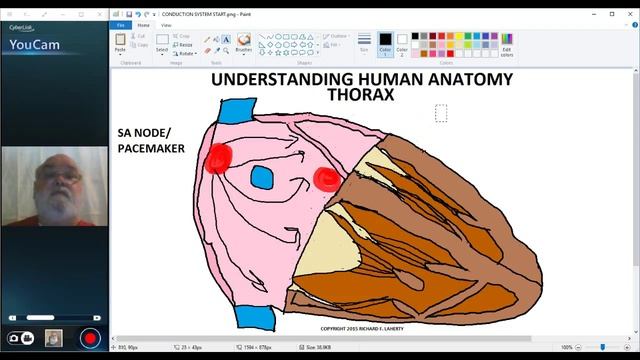Click the Redo arrow in quick access toolbar
Image resolution: width=640 pixels, height=360 pixels.
tap(147, 14)
